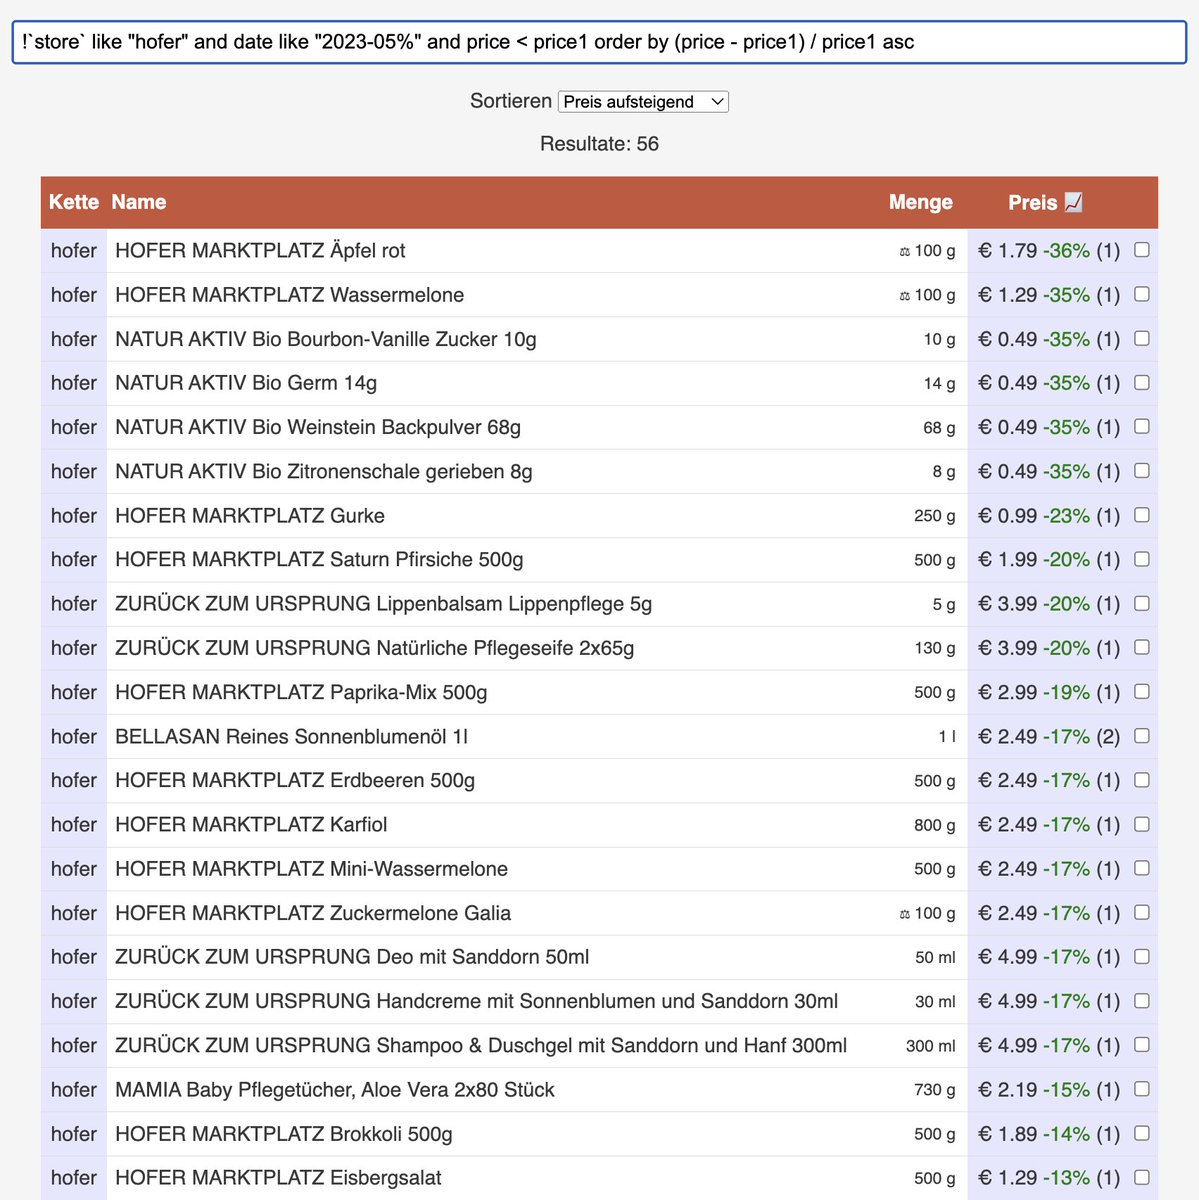Tick checkbox for Brokkoli 500g row

1142,1133
